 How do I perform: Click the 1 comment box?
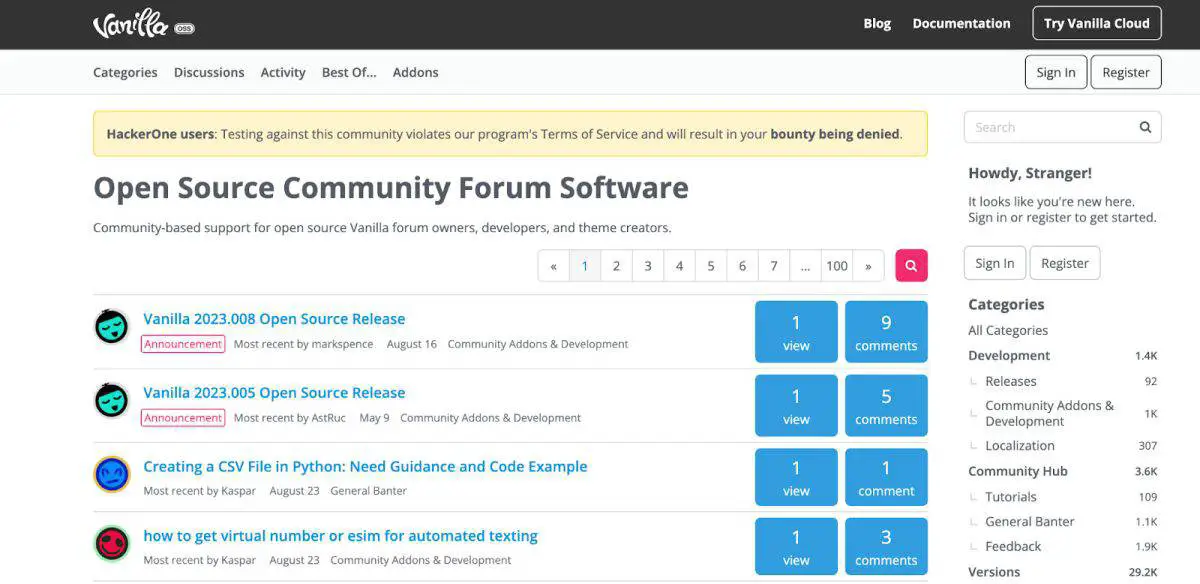coord(886,478)
